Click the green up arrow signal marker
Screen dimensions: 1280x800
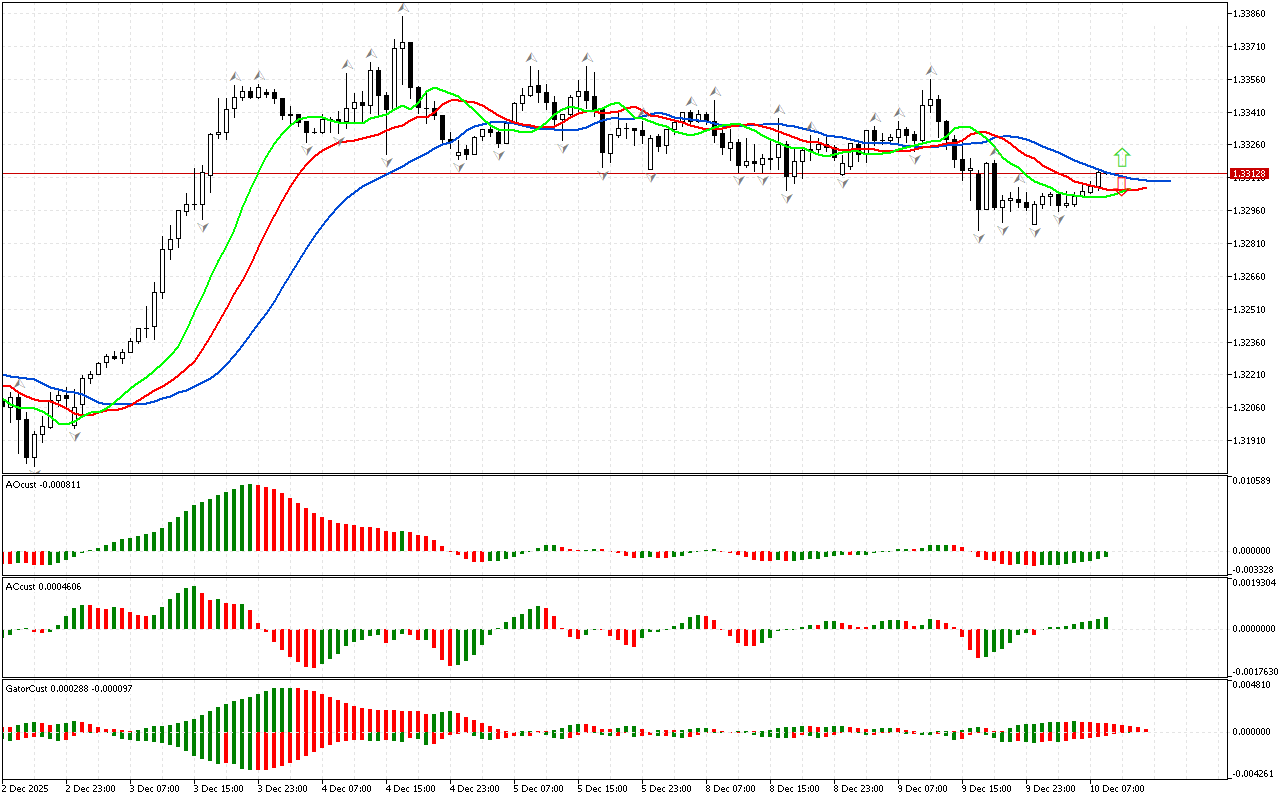tap(1122, 157)
